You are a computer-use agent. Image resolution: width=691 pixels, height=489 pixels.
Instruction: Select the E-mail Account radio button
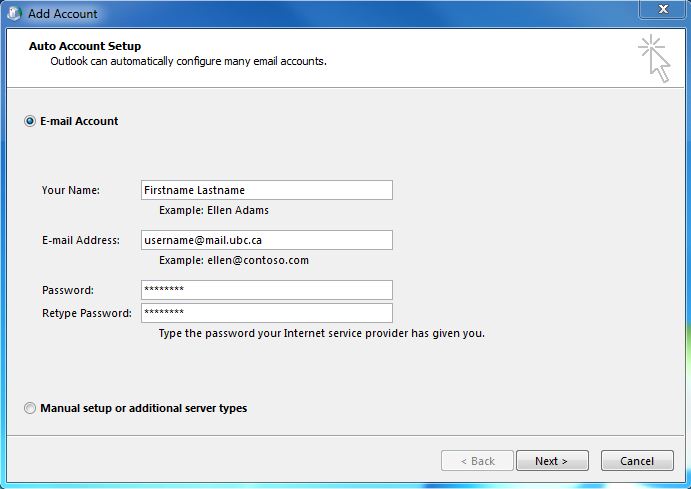click(x=30, y=121)
